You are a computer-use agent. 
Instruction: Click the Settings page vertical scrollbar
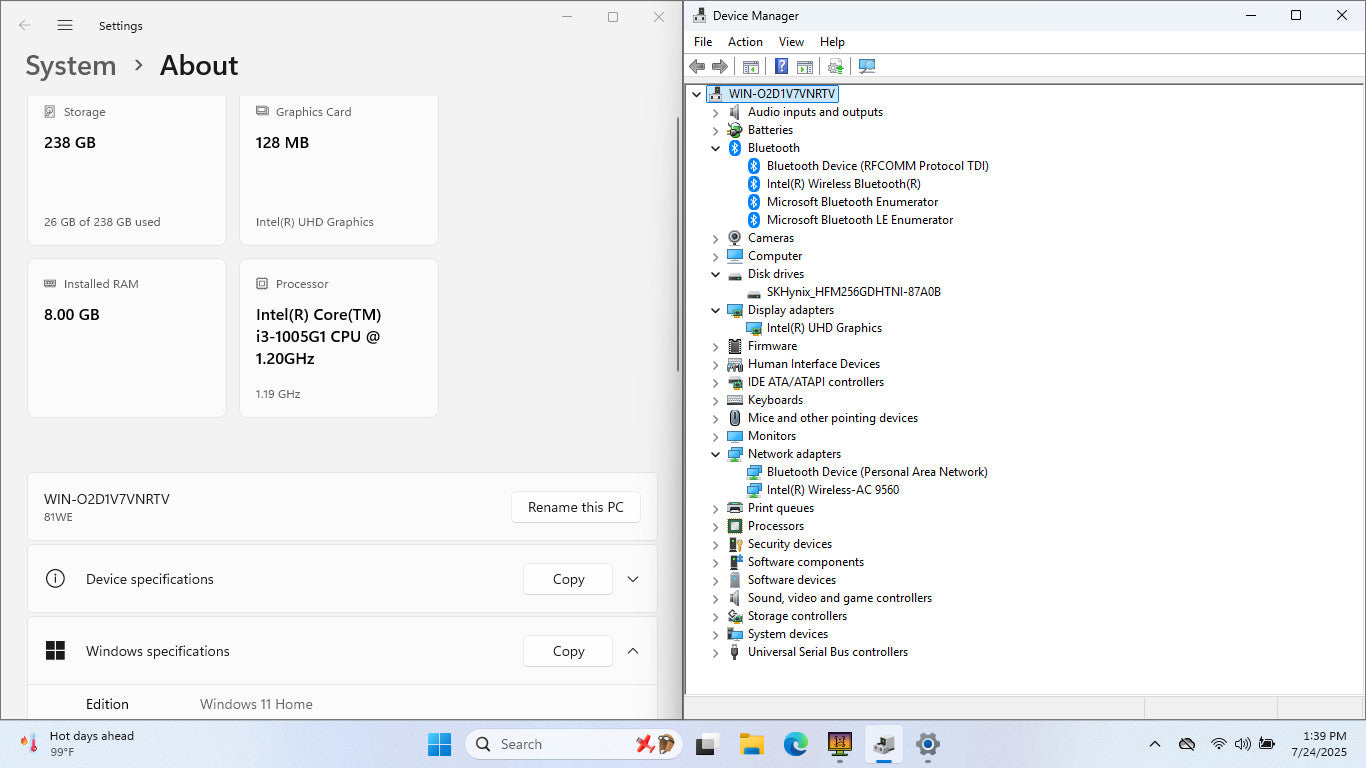pos(679,245)
